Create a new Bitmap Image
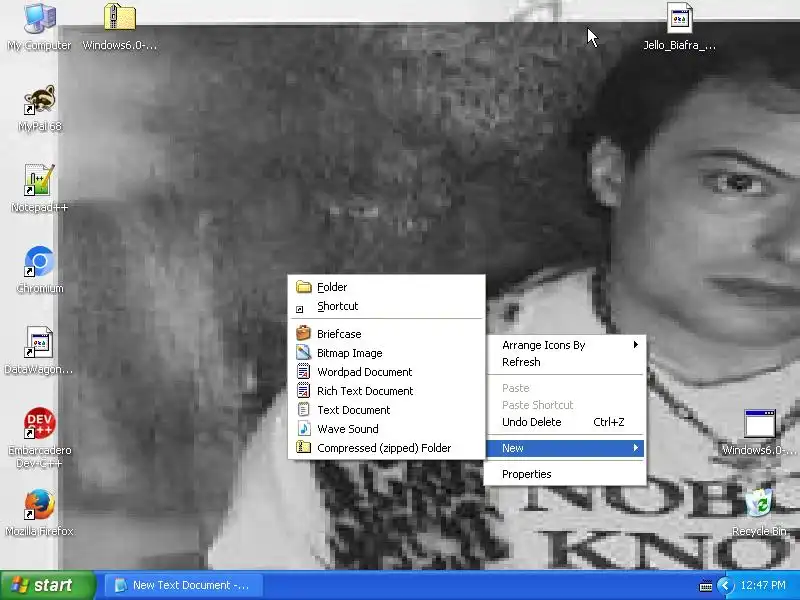 tap(386, 353)
